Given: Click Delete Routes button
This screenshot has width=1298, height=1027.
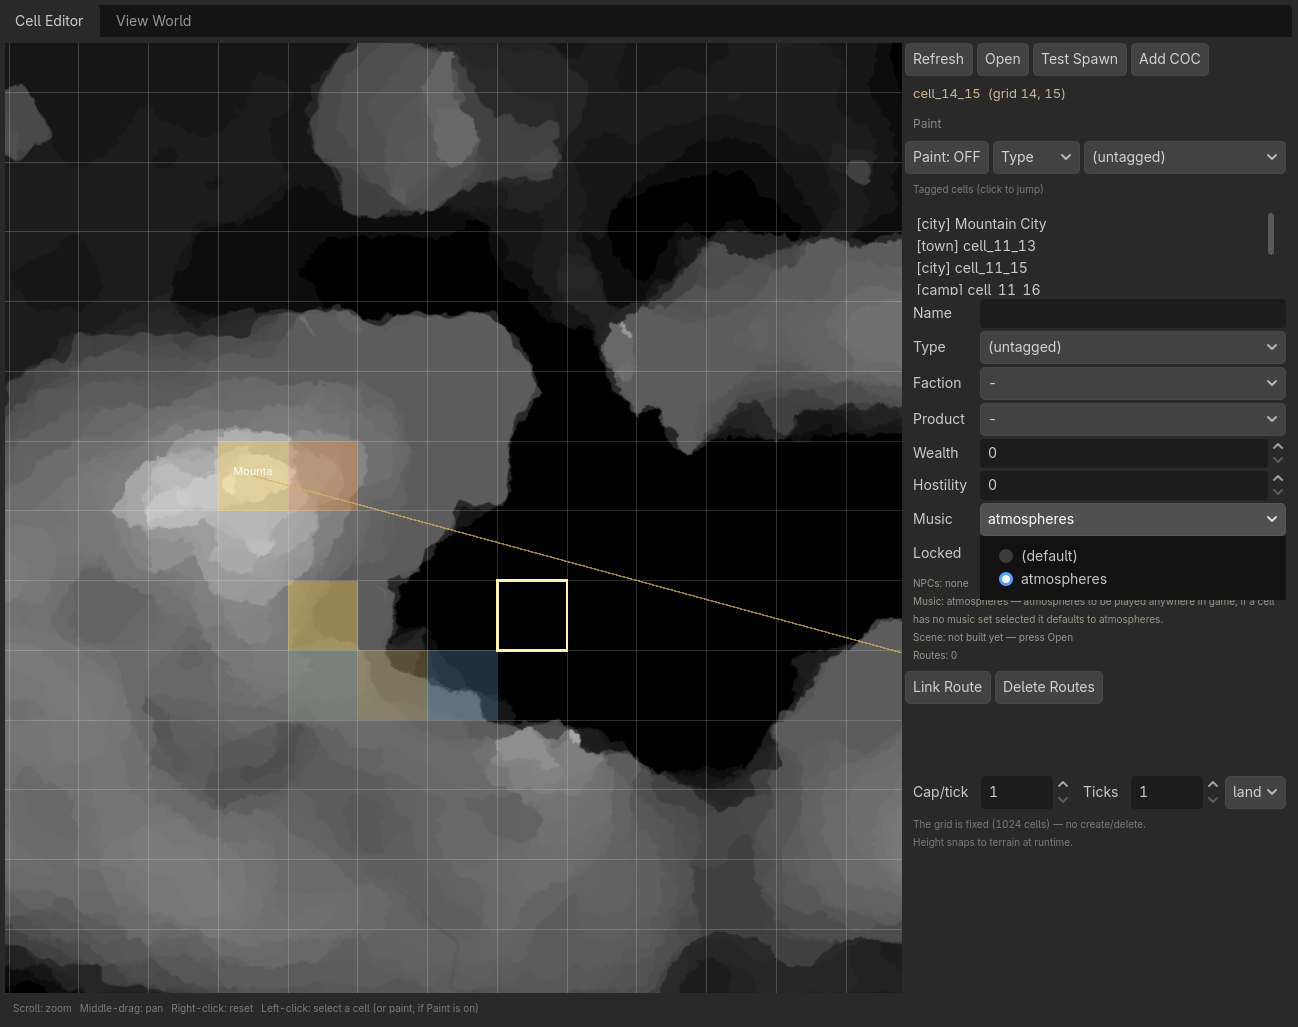Looking at the screenshot, I should click(1048, 687).
